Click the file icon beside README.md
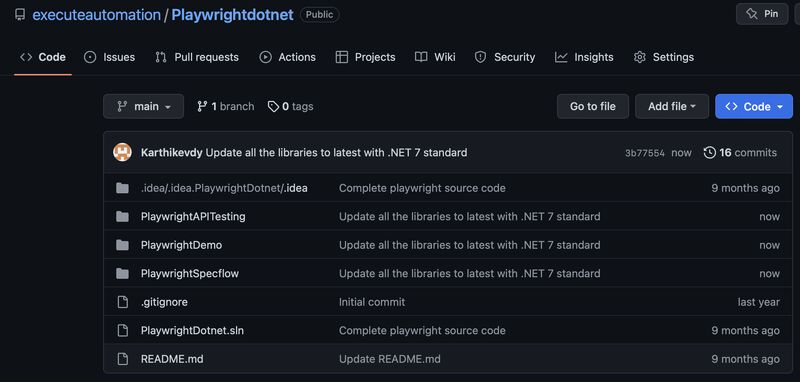The height and width of the screenshot is (382, 800). (x=122, y=359)
